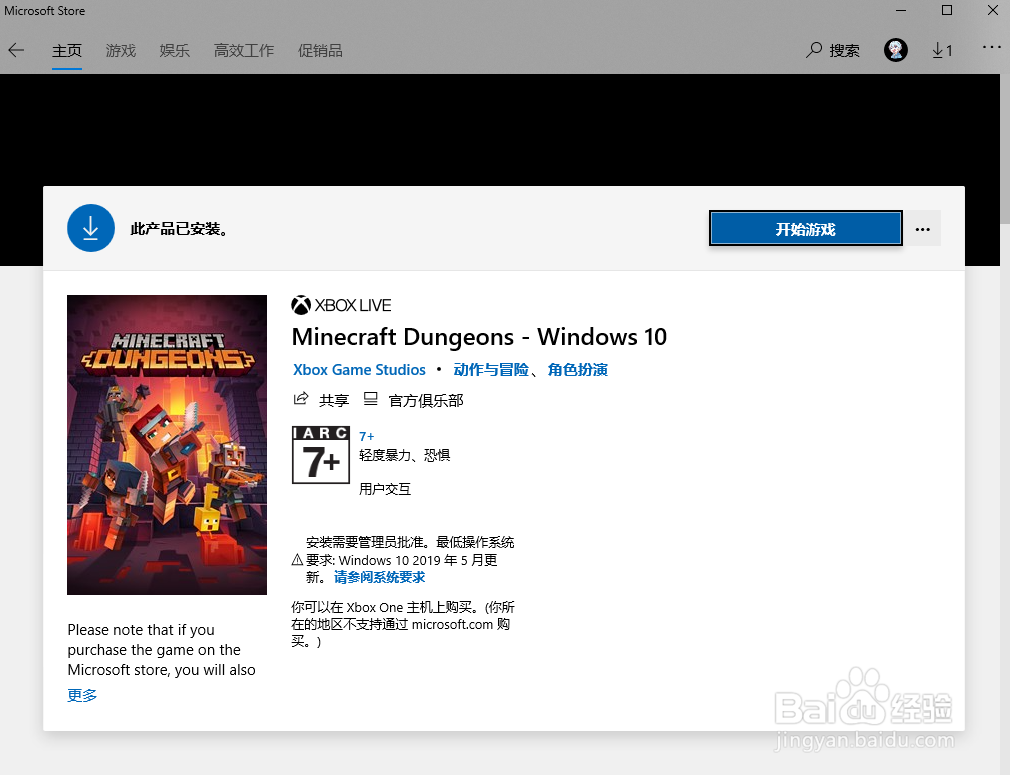Click the vertical scrollbar
1010x775 pixels.
point(1005,148)
